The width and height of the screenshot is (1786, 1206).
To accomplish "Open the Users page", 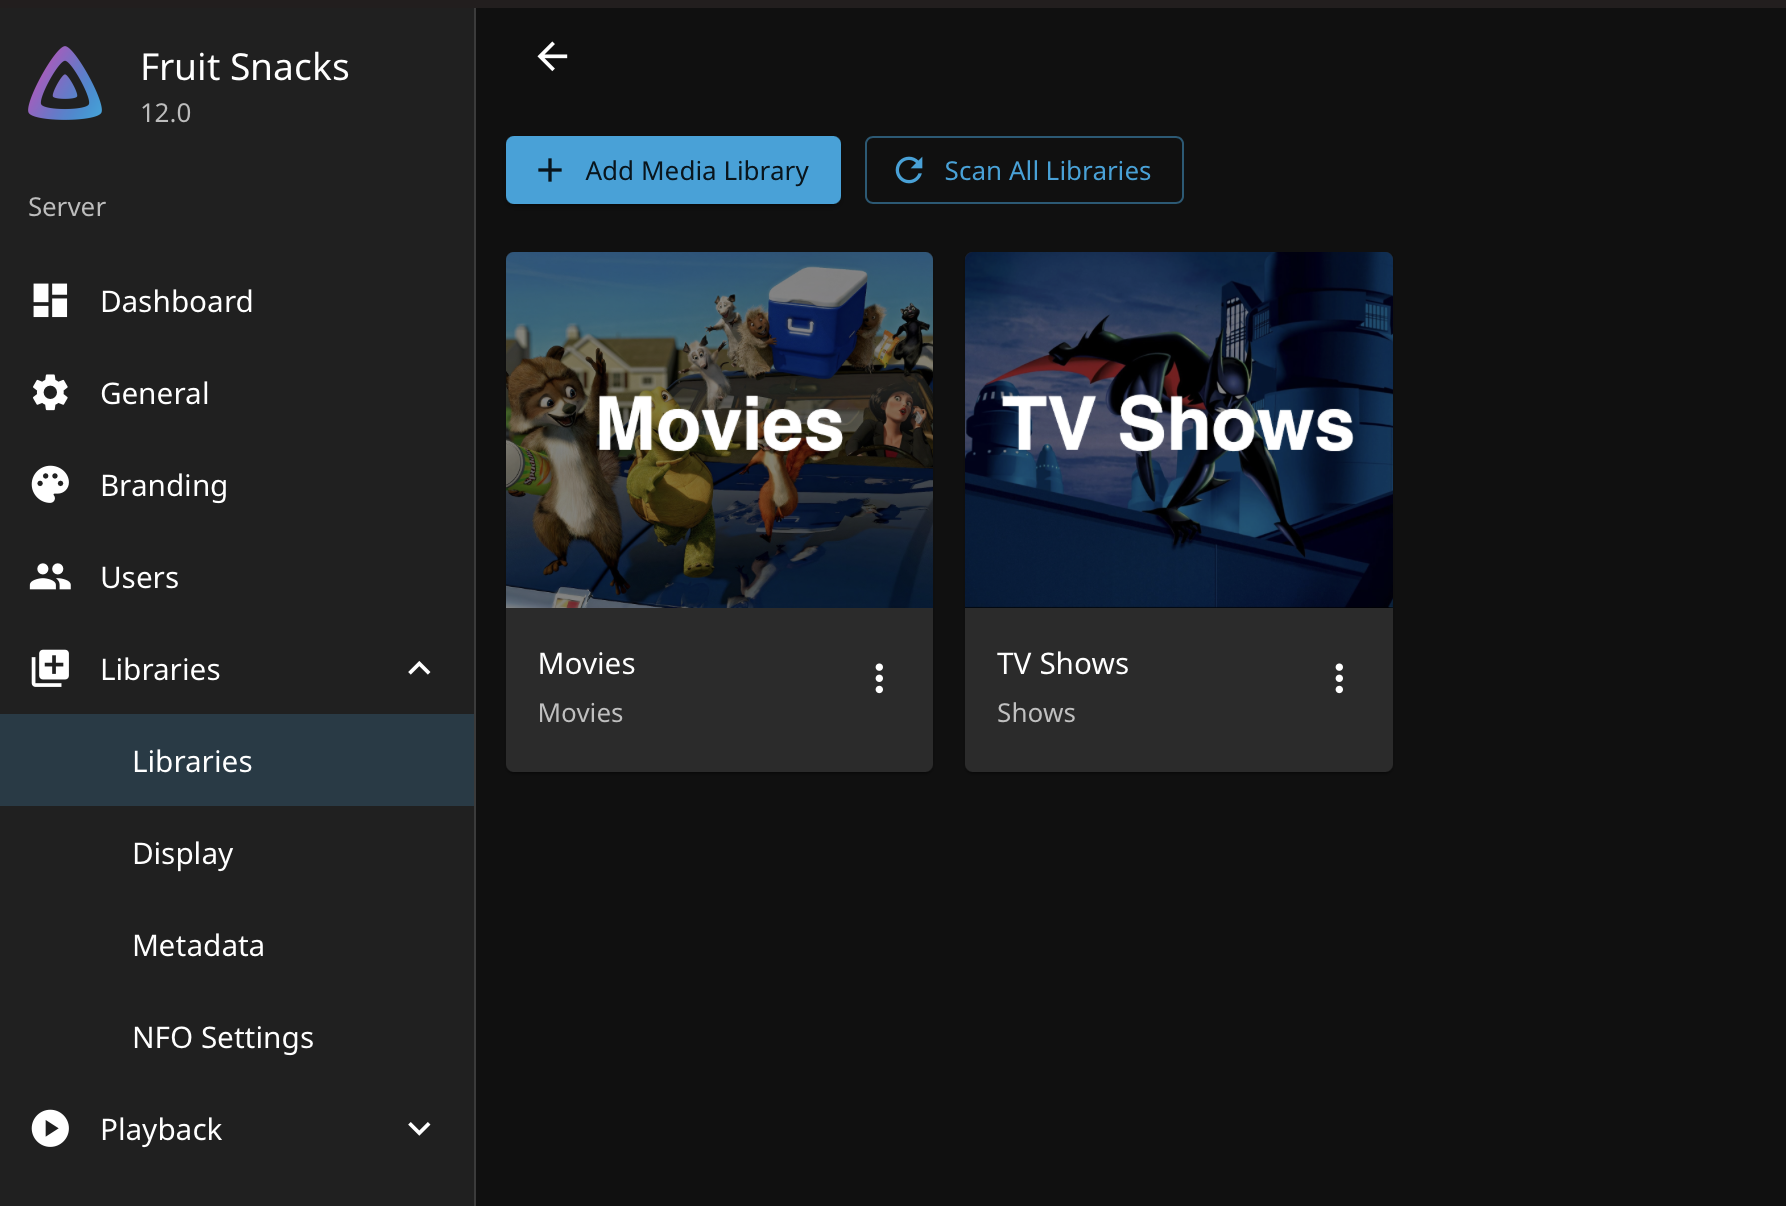I will coord(237,577).
